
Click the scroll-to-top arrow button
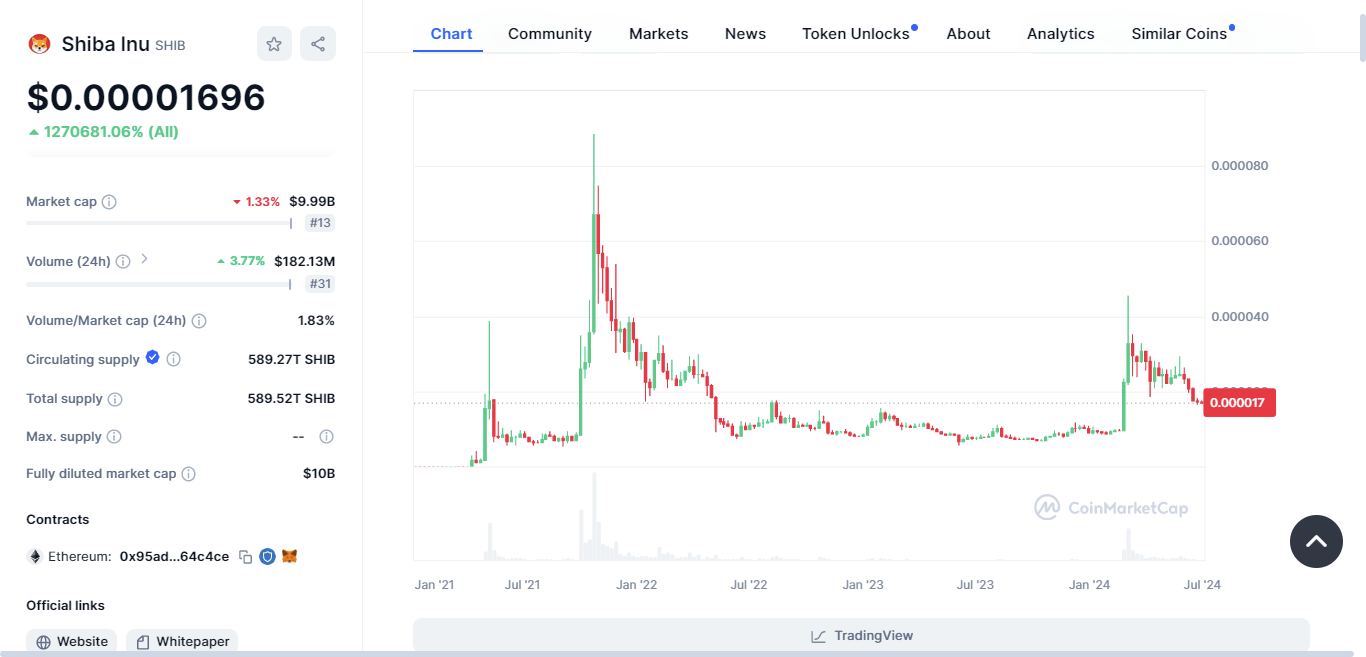tap(1316, 541)
